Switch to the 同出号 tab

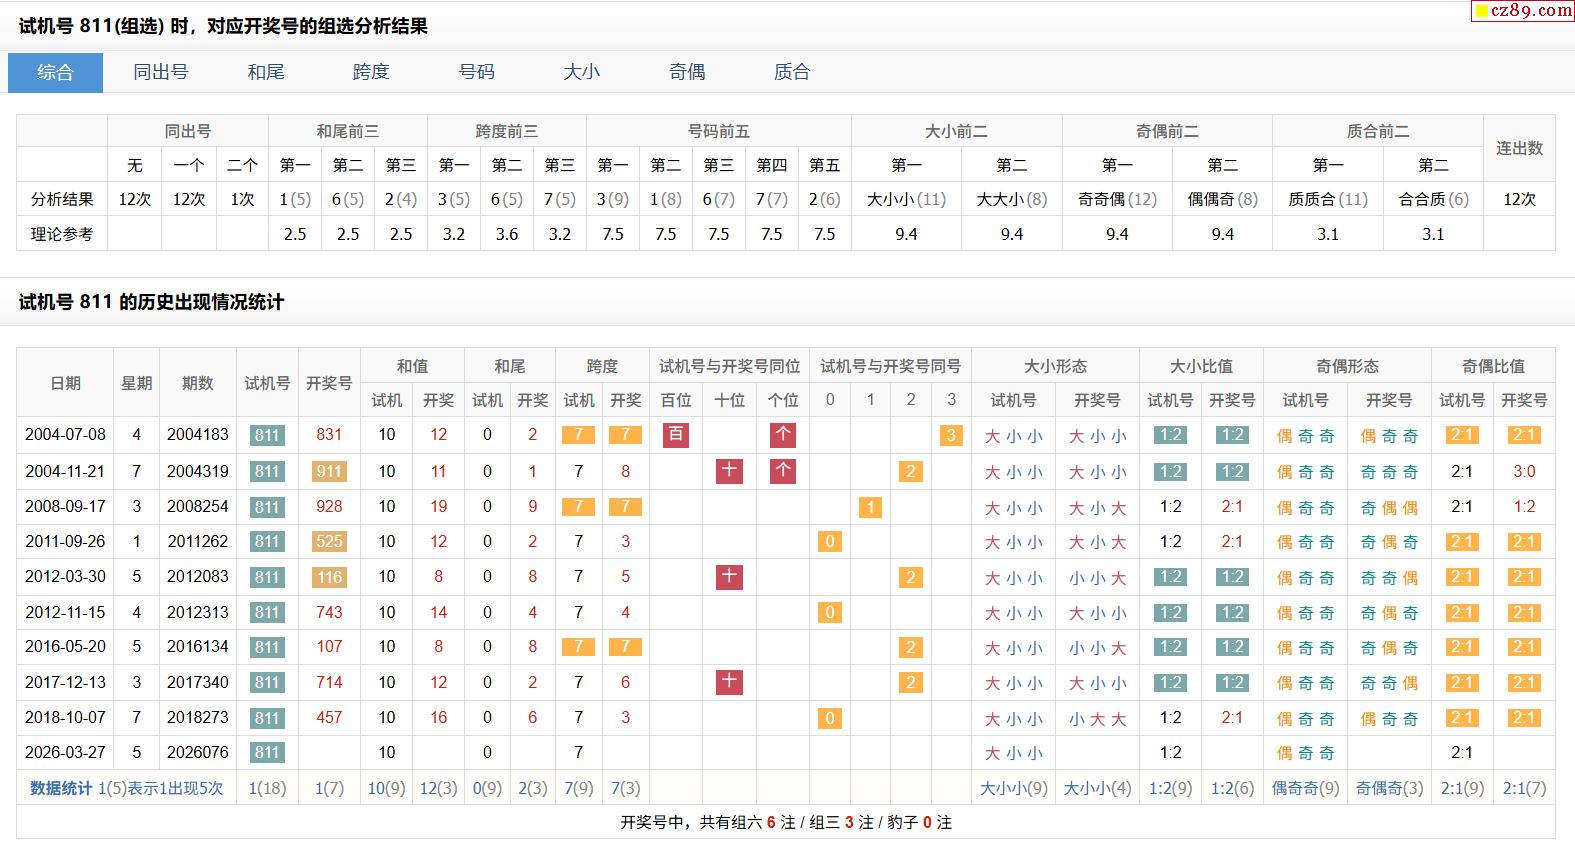160,72
